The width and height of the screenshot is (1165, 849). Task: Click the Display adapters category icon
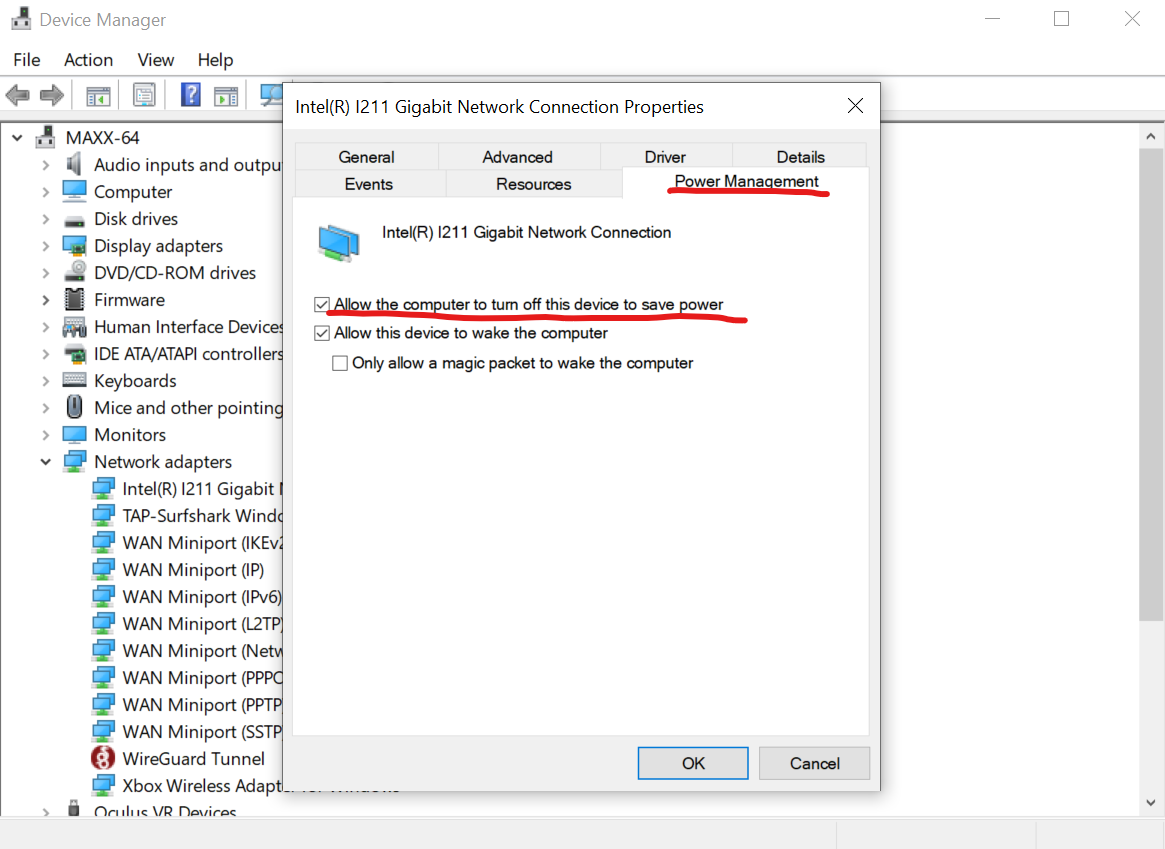click(x=74, y=246)
